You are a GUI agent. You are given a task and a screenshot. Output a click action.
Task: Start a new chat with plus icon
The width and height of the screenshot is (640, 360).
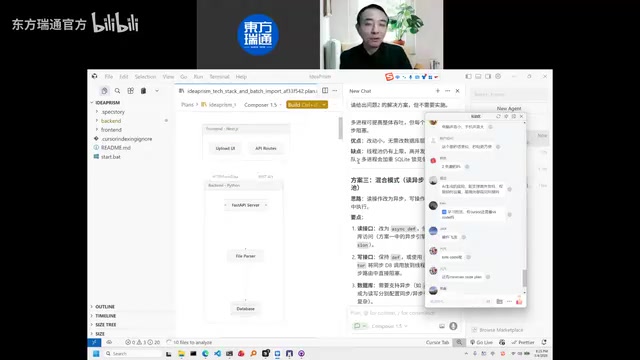coord(438,91)
